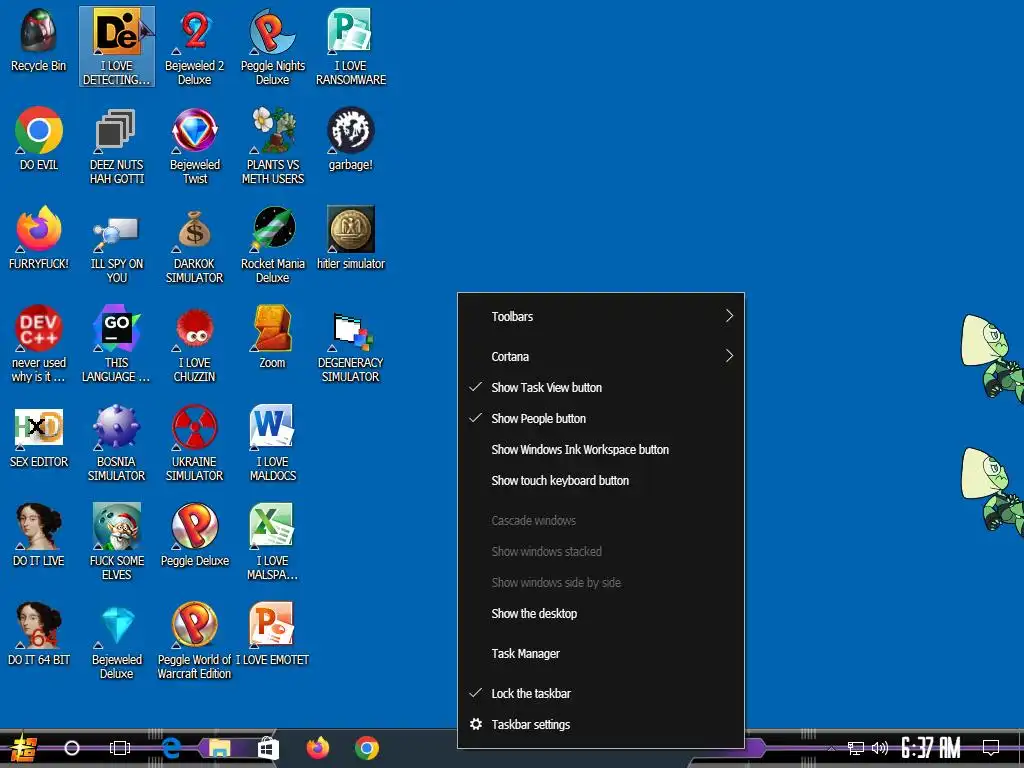The width and height of the screenshot is (1024, 768).
Task: Open Taskbar settings
Action: coord(601,724)
